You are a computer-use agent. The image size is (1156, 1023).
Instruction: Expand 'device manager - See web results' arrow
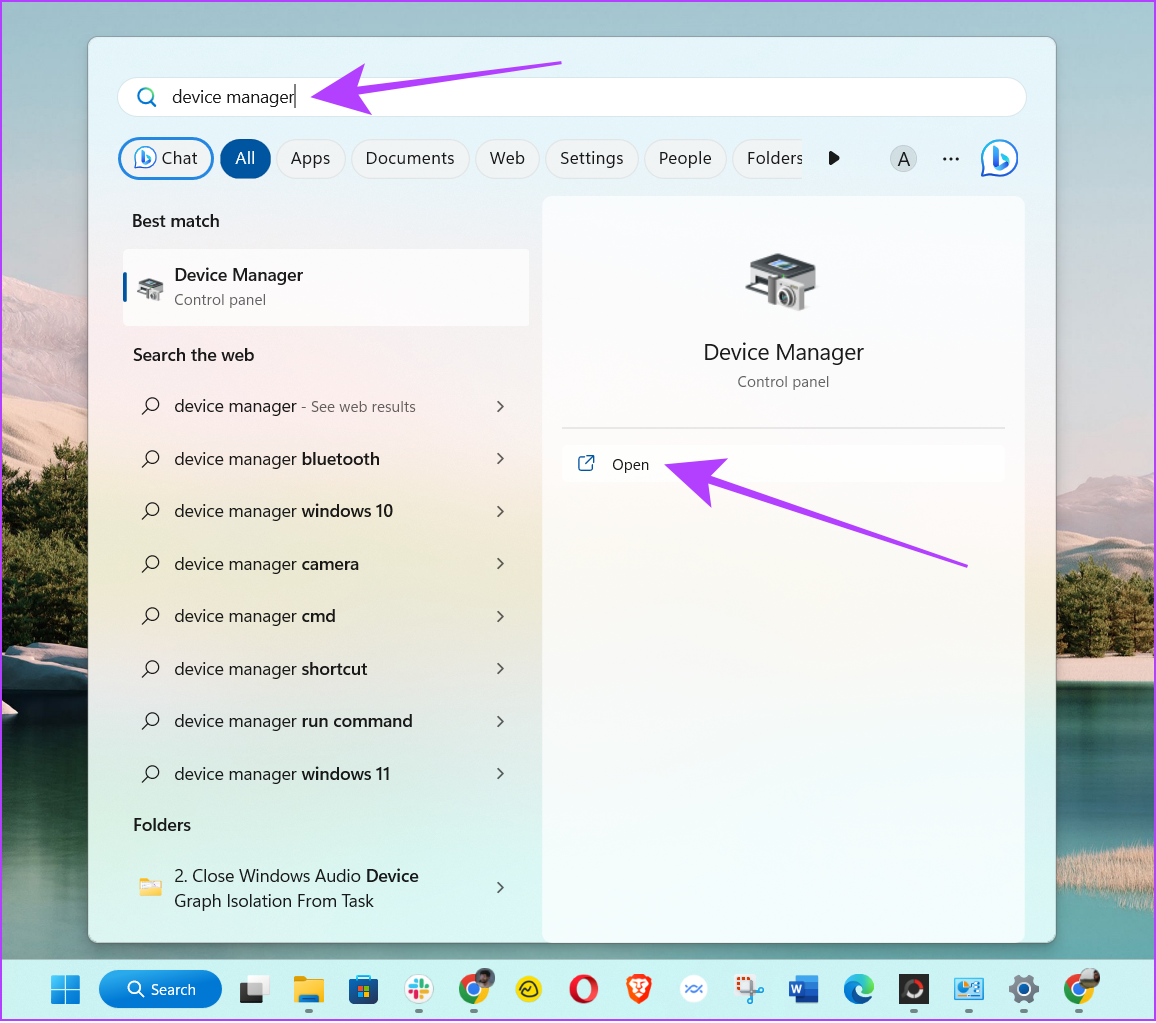click(501, 407)
